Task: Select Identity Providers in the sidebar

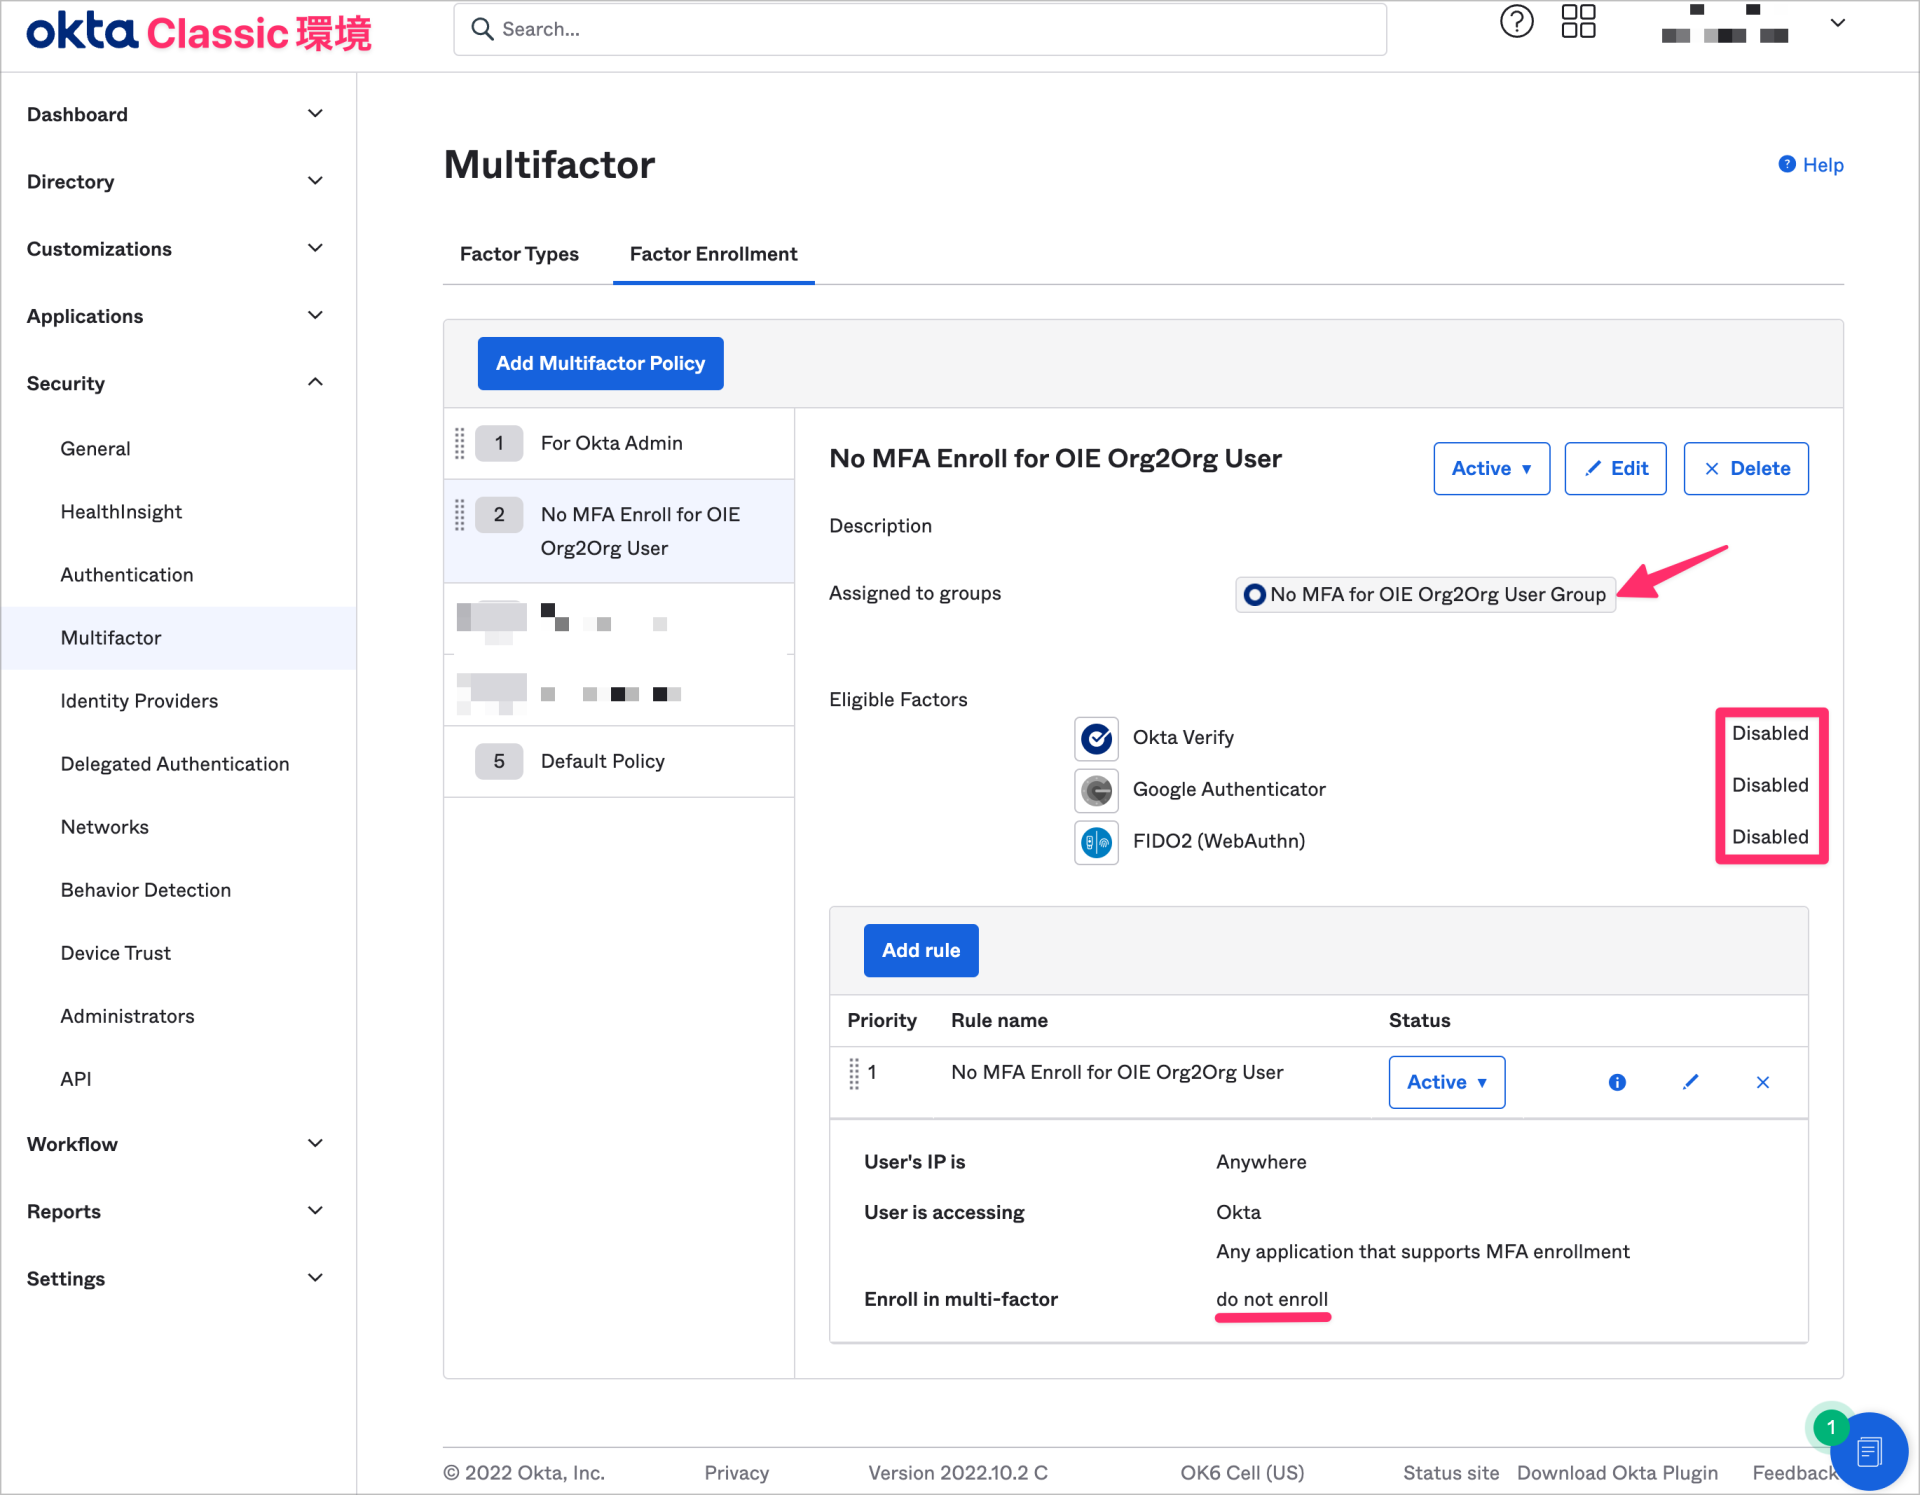Action: [x=139, y=701]
